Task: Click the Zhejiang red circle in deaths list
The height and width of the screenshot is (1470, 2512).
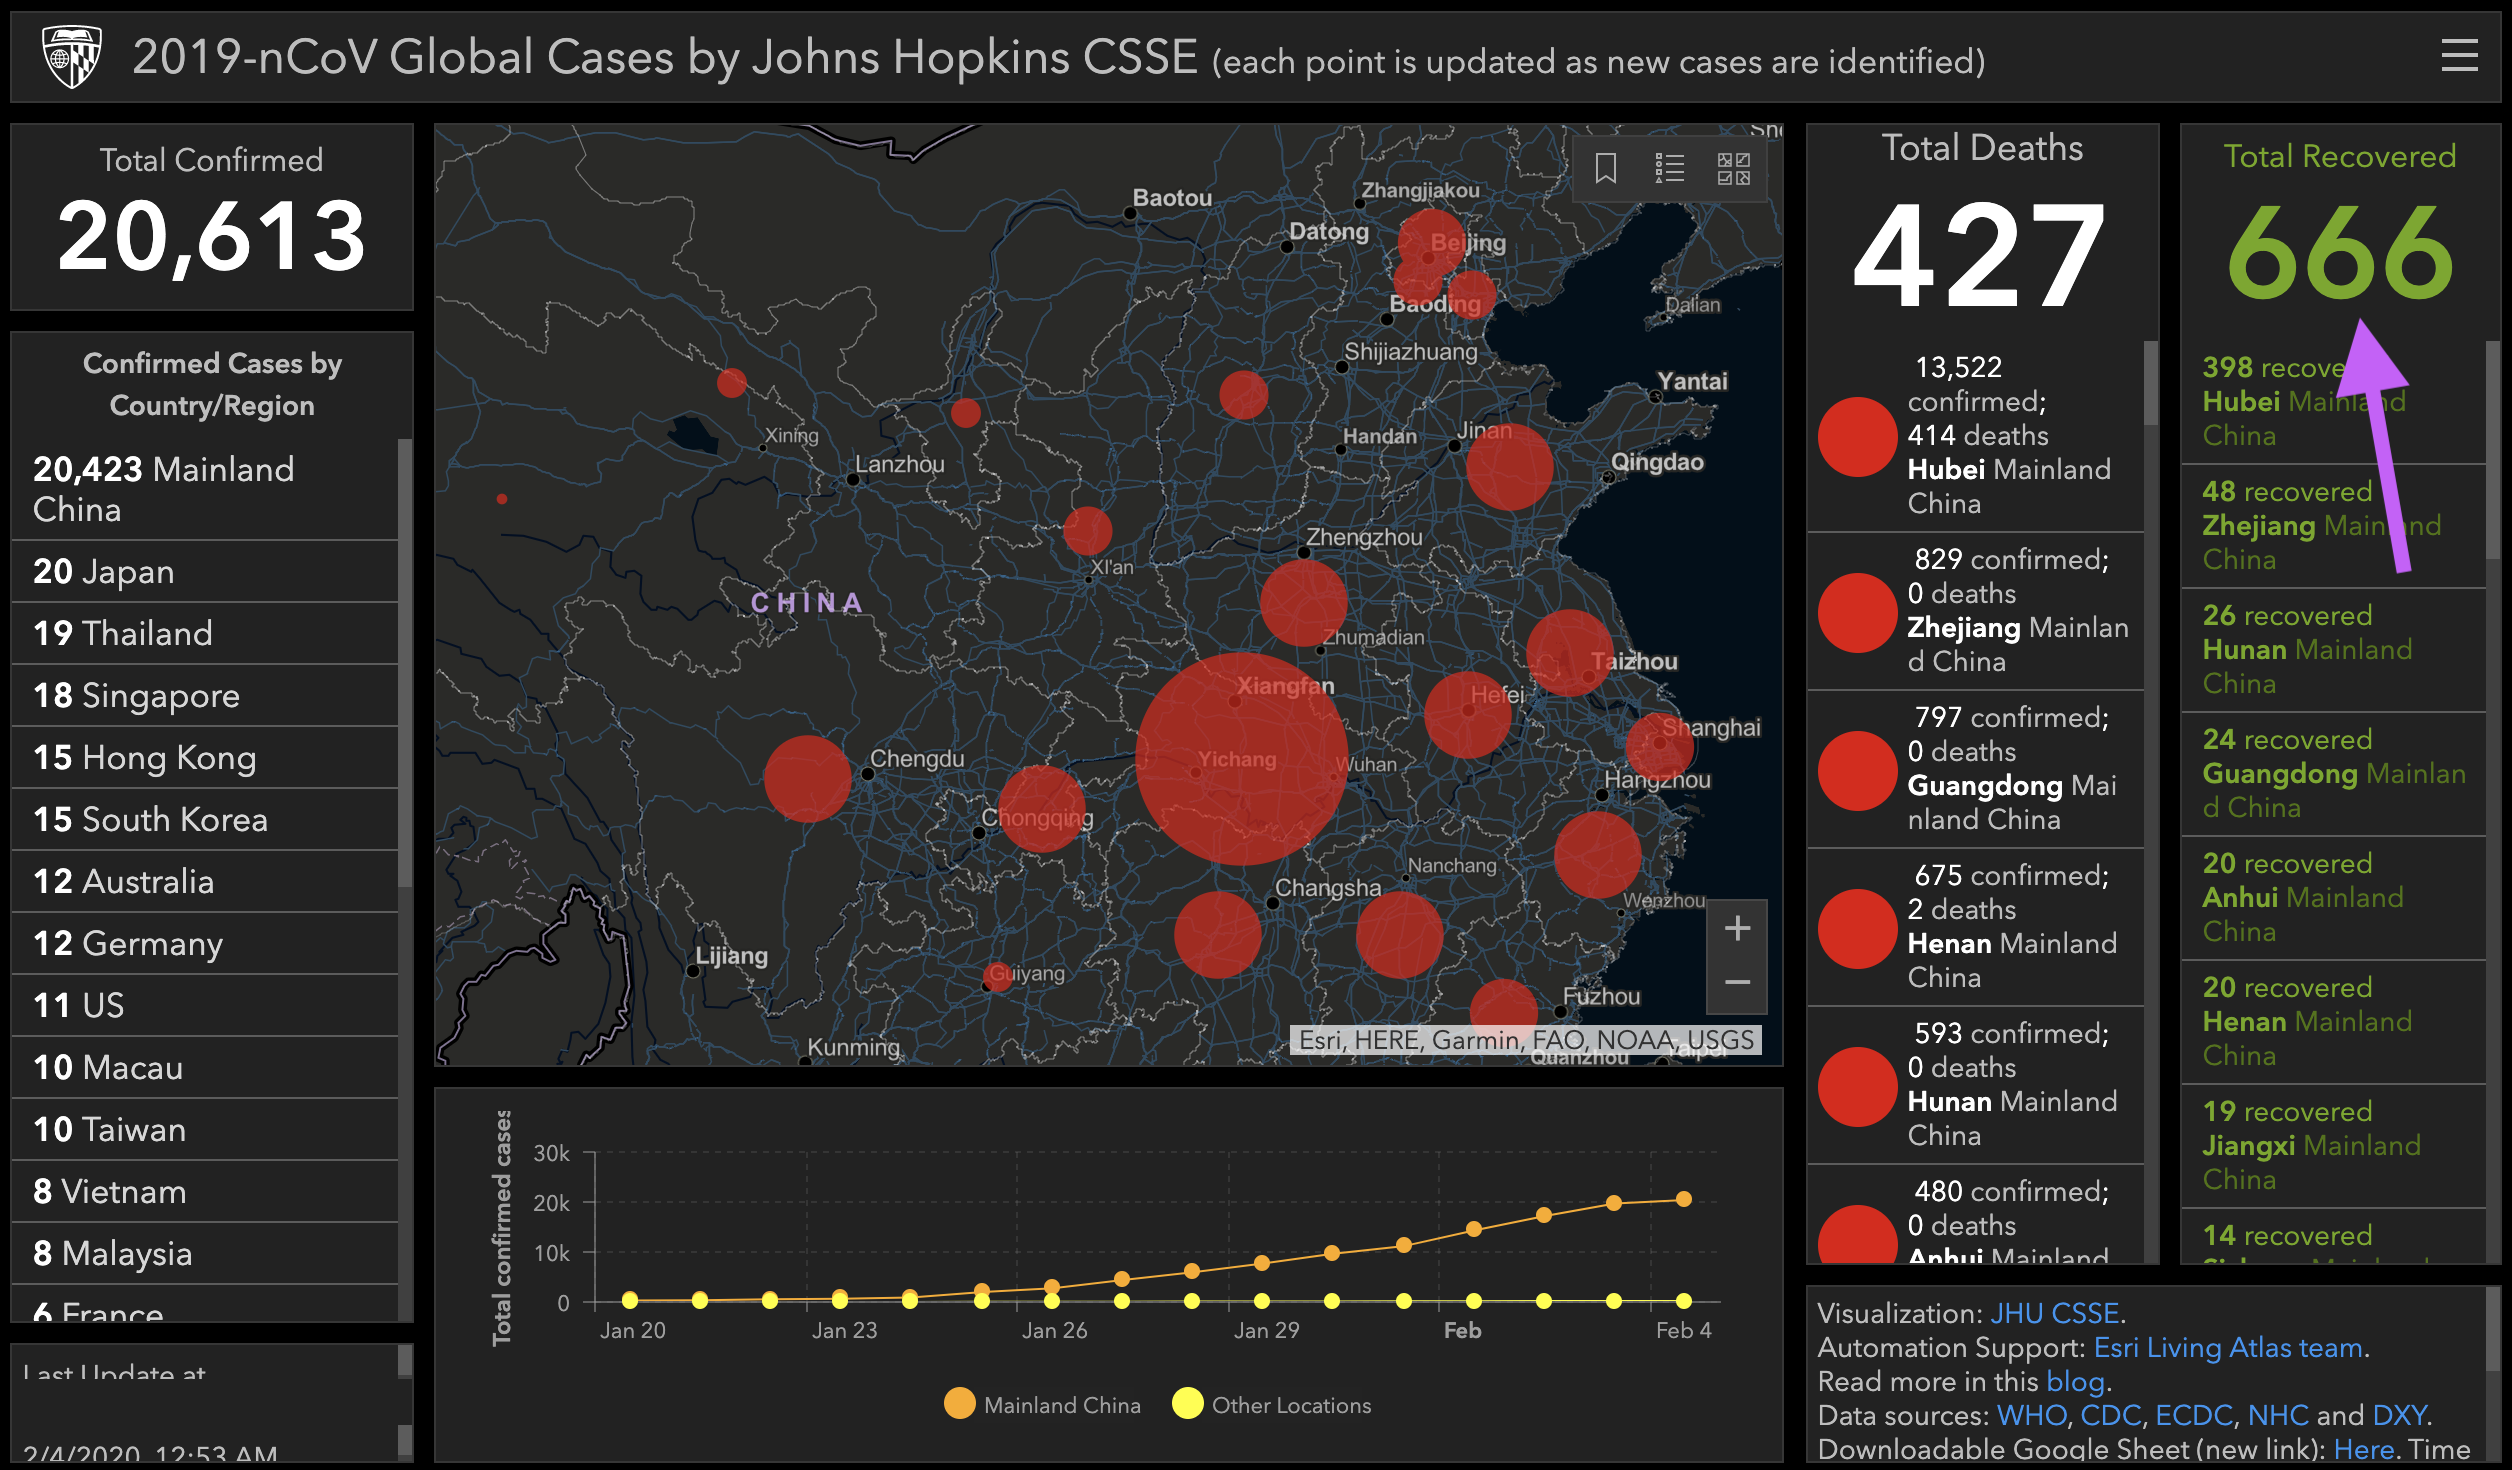Action: tap(1858, 613)
